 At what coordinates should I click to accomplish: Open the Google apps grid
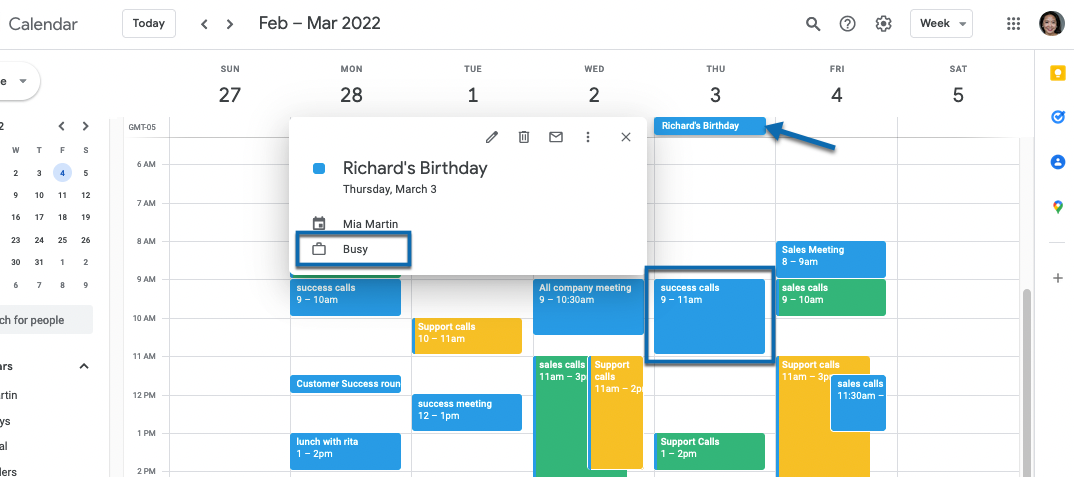tap(1014, 24)
